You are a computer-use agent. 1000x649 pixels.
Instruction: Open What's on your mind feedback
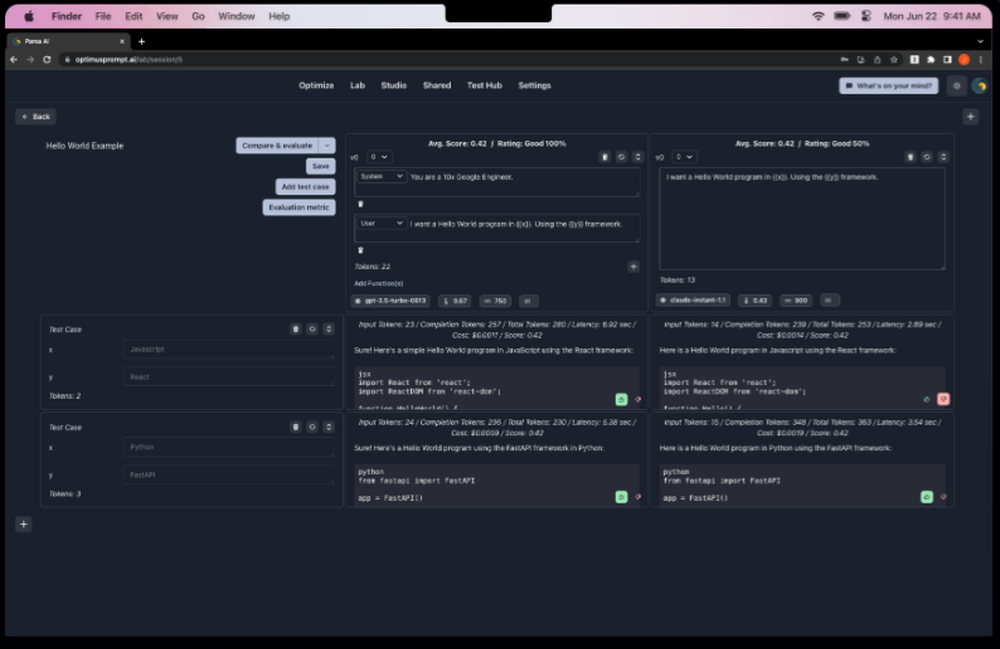coord(888,85)
